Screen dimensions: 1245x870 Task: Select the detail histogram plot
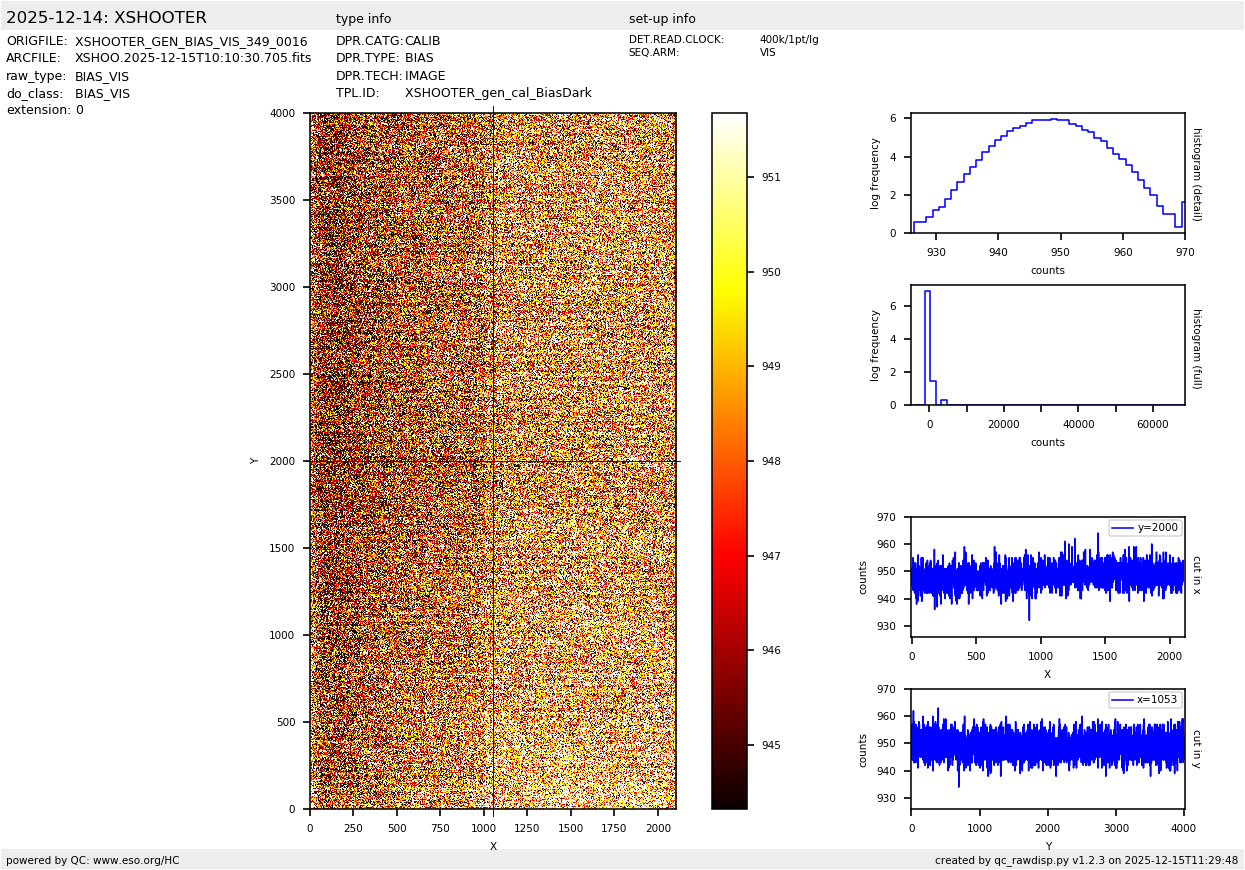tap(1047, 173)
